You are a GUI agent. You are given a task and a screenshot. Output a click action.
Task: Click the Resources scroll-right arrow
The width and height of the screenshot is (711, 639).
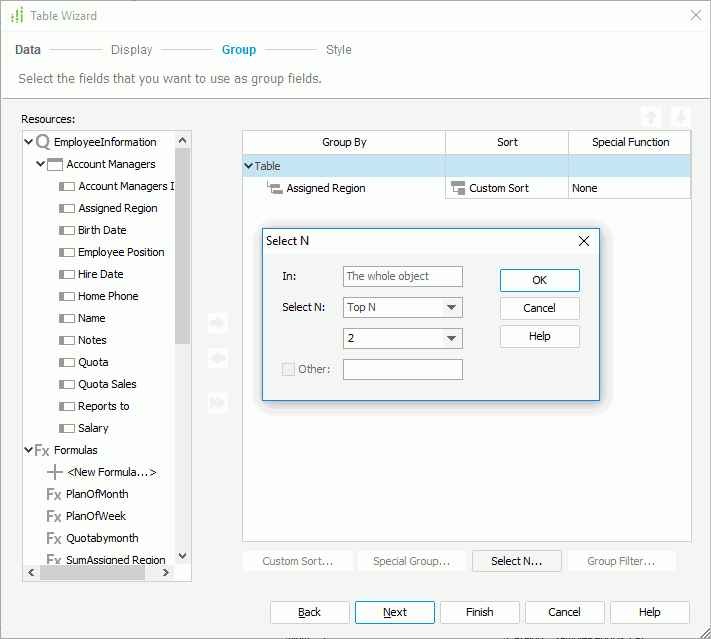point(166,573)
